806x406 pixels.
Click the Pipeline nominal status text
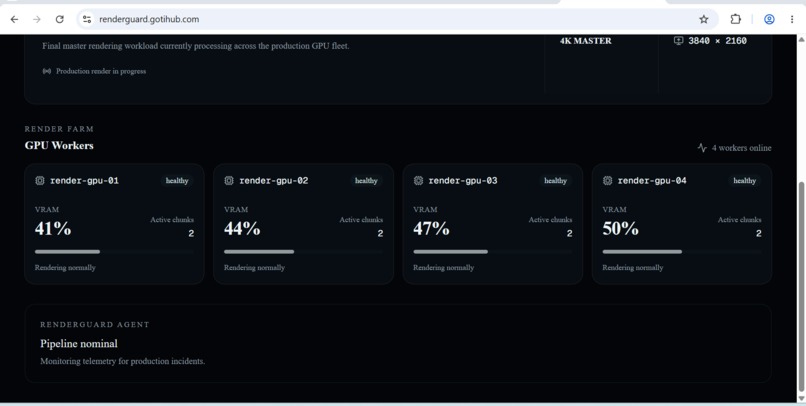(x=79, y=344)
